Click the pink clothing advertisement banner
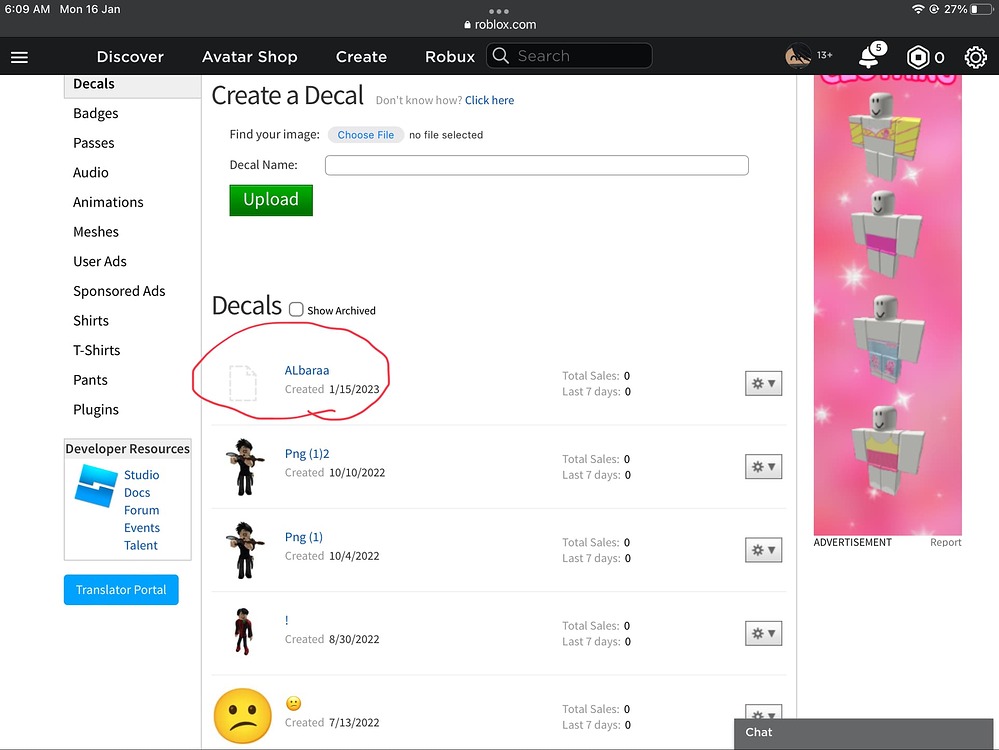Screen dimensions: 999x750 [x=888, y=305]
